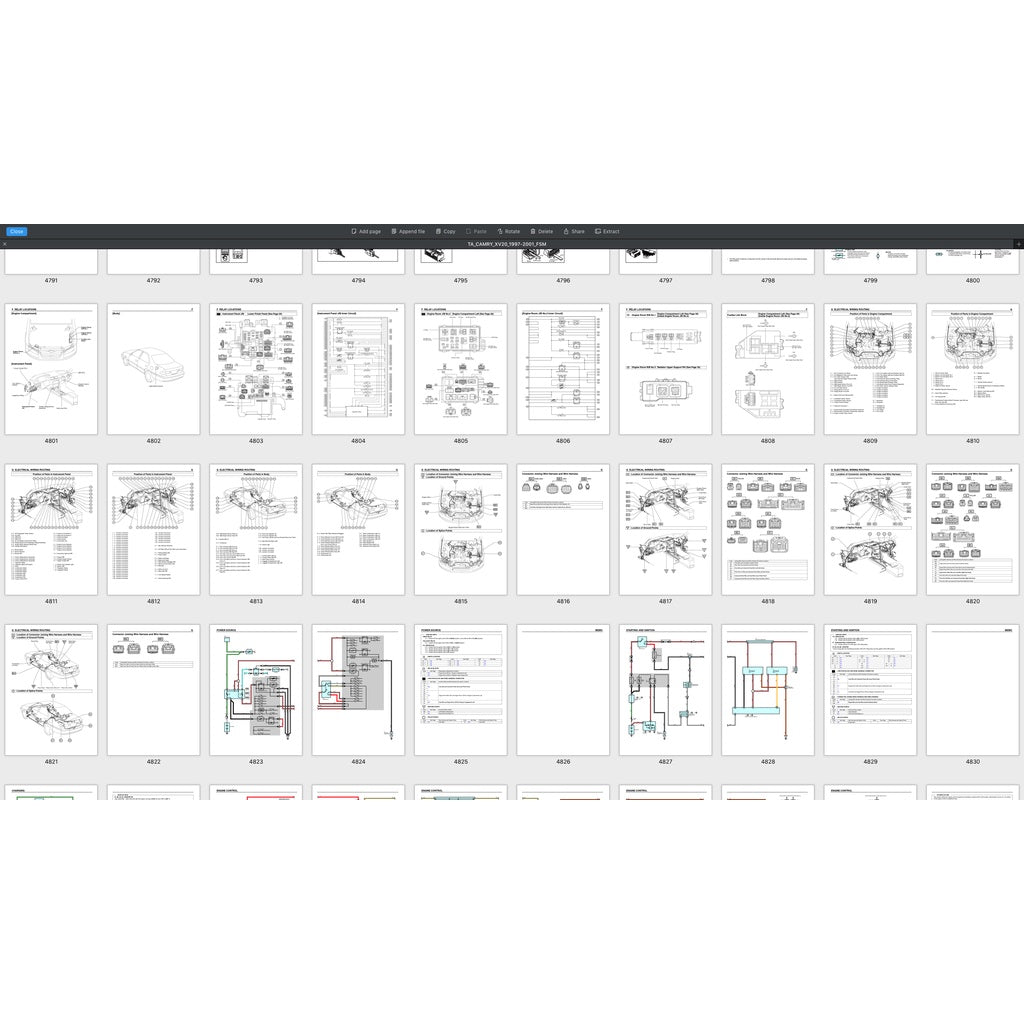Image resolution: width=1024 pixels, height=1024 pixels.
Task: Choose page 4815 thumbnail
Action: click(460, 529)
